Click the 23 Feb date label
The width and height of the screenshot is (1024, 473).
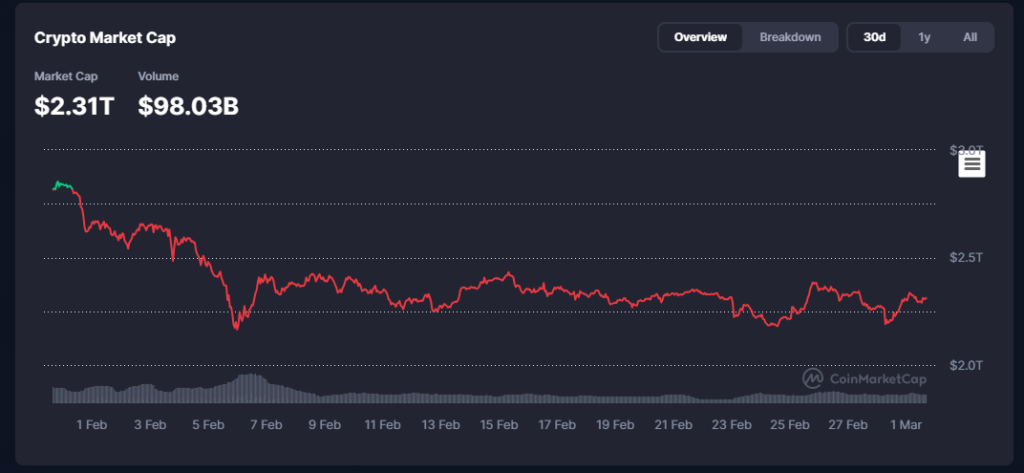click(x=732, y=425)
